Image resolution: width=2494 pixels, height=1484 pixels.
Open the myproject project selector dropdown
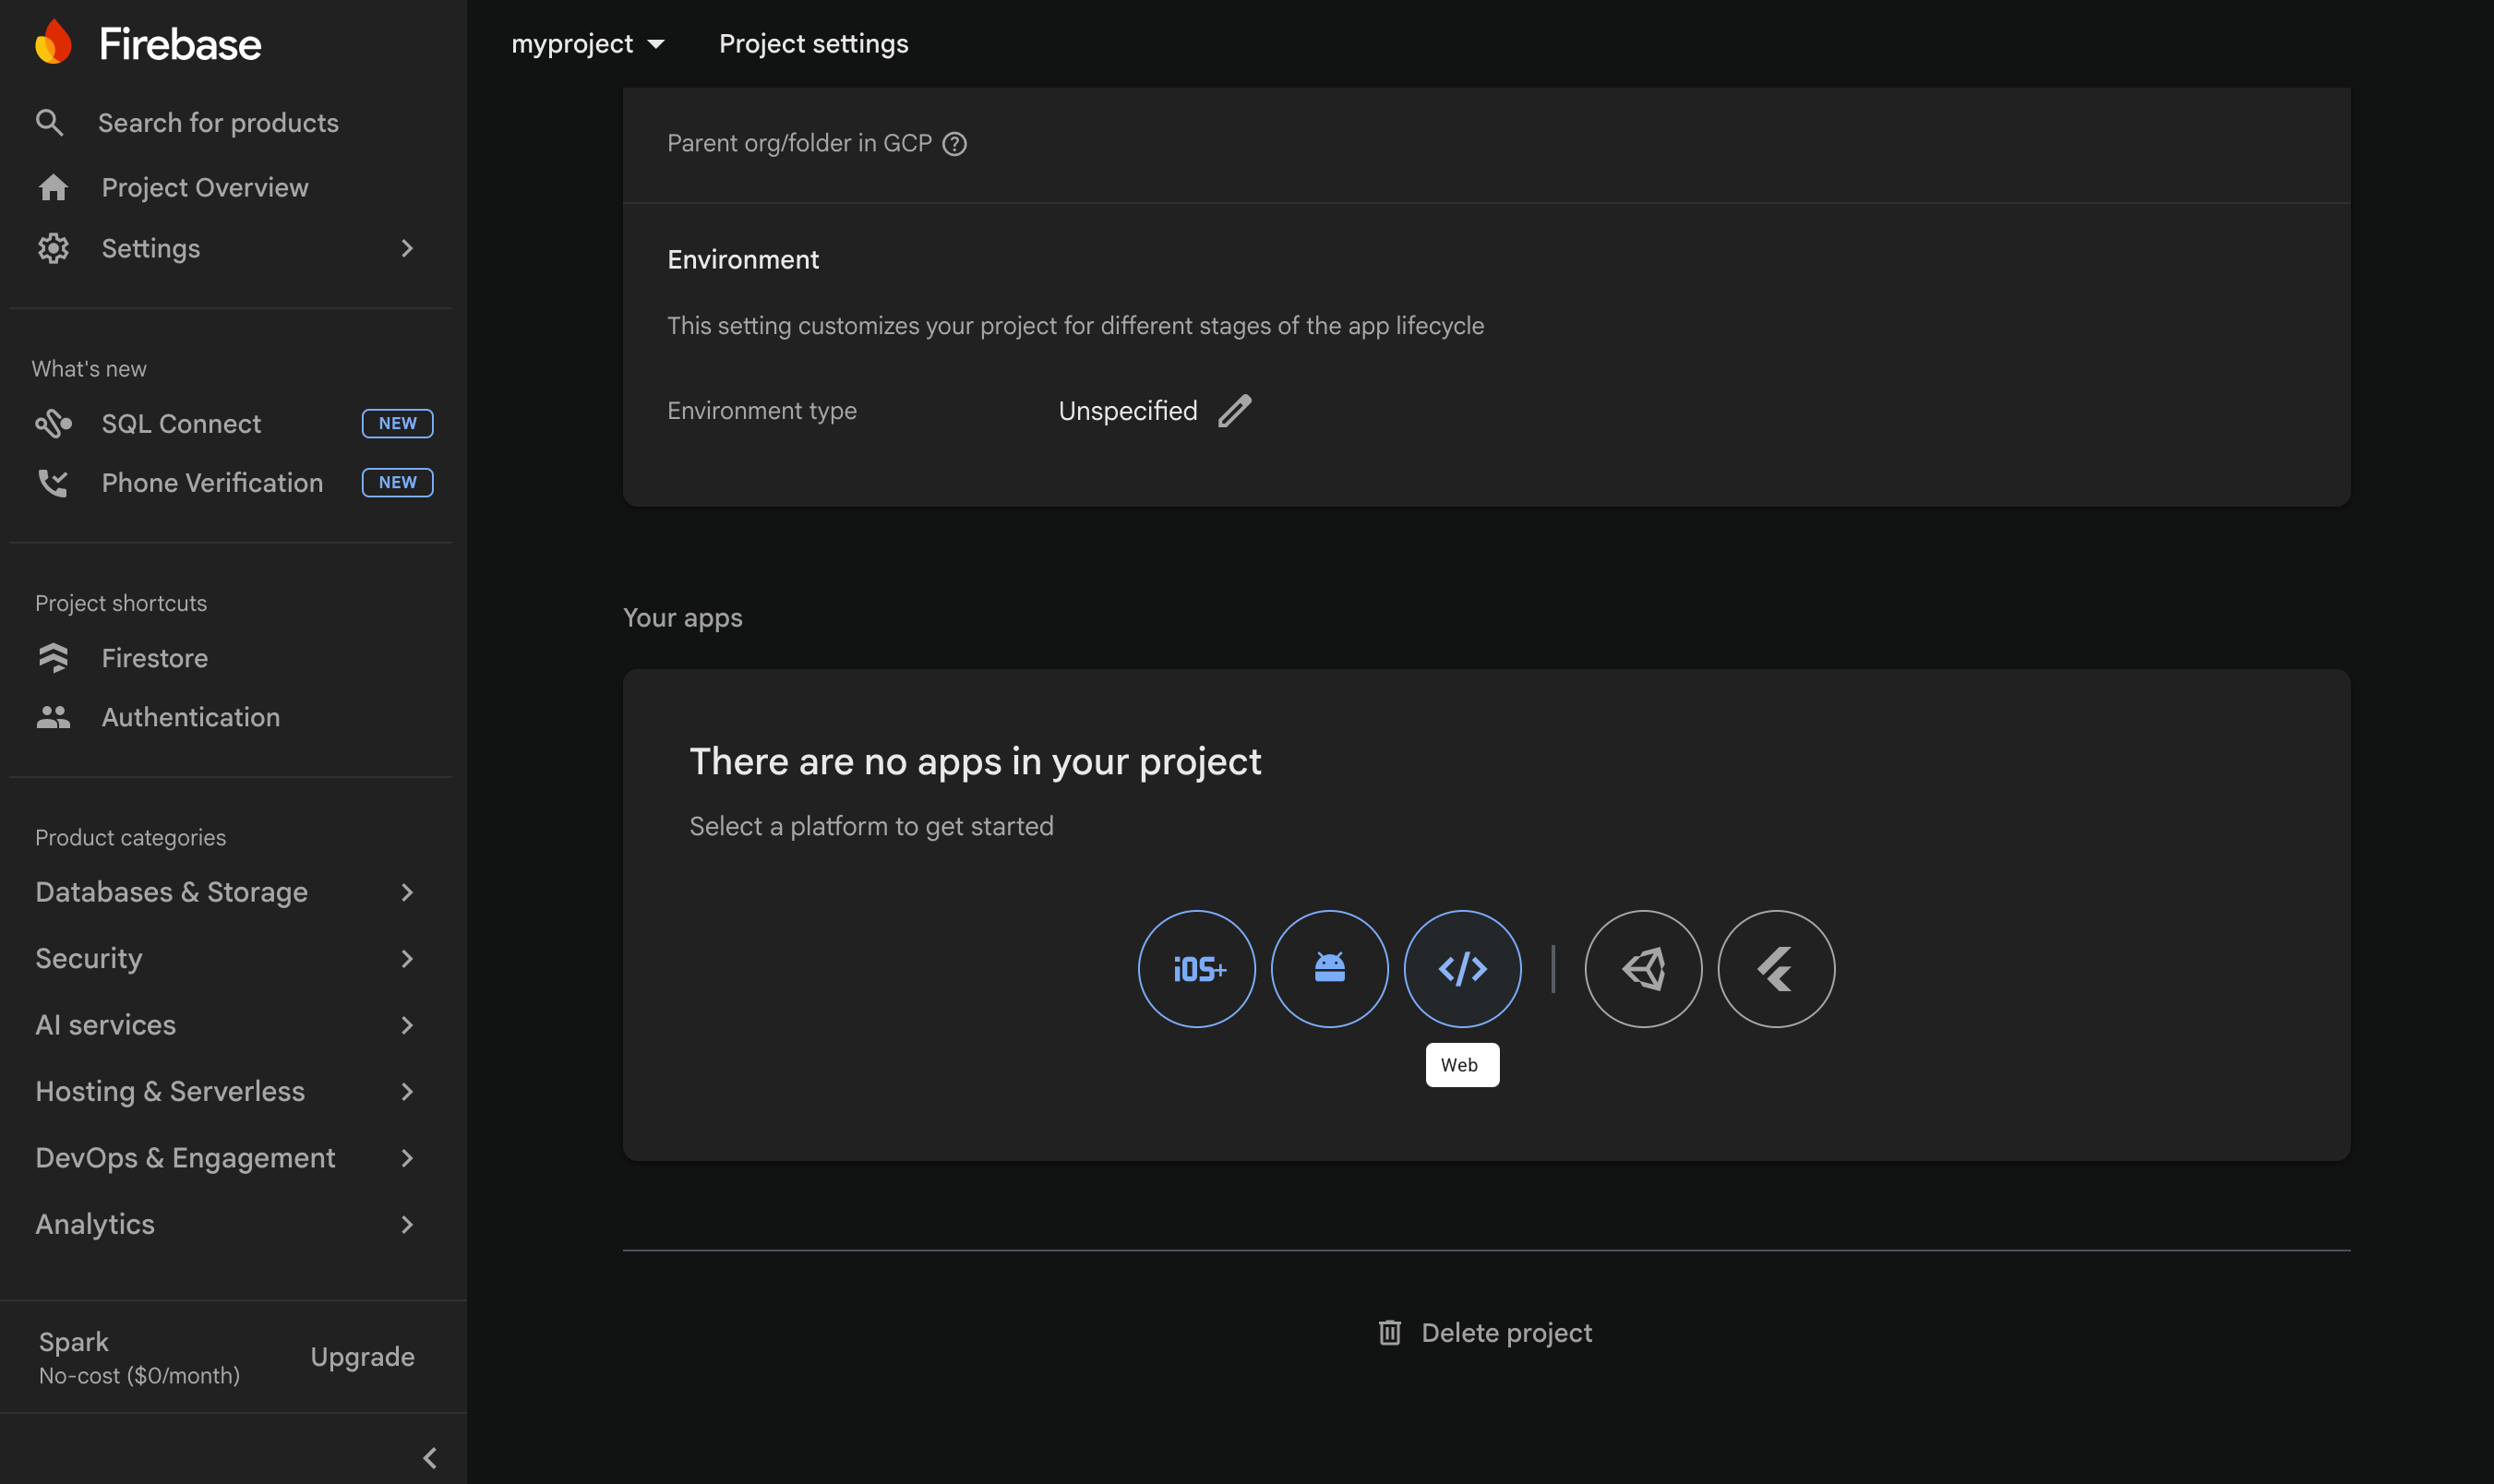[x=588, y=44]
